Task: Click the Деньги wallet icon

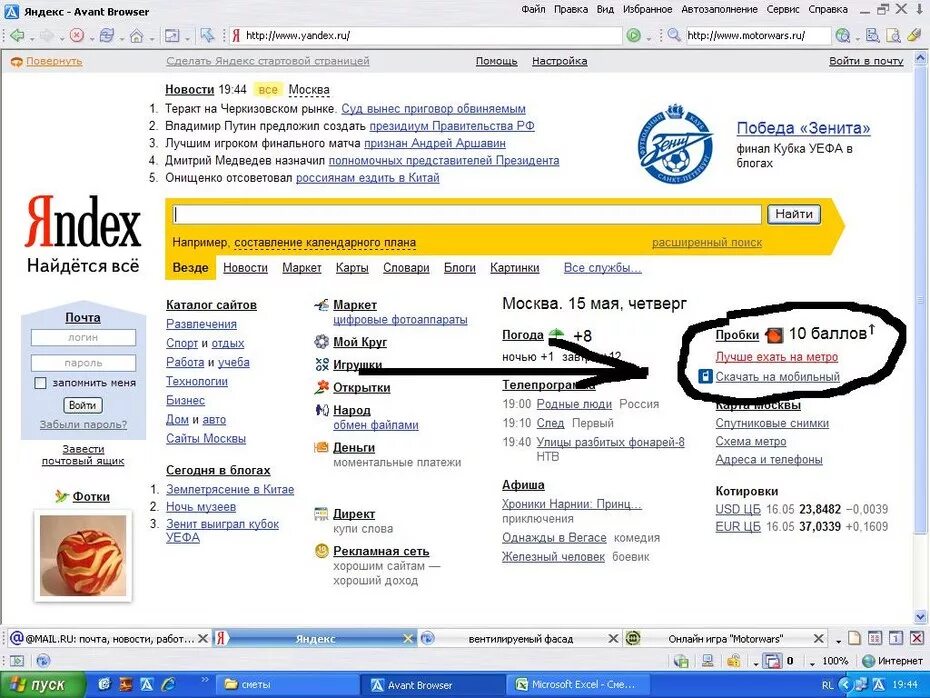Action: (321, 447)
